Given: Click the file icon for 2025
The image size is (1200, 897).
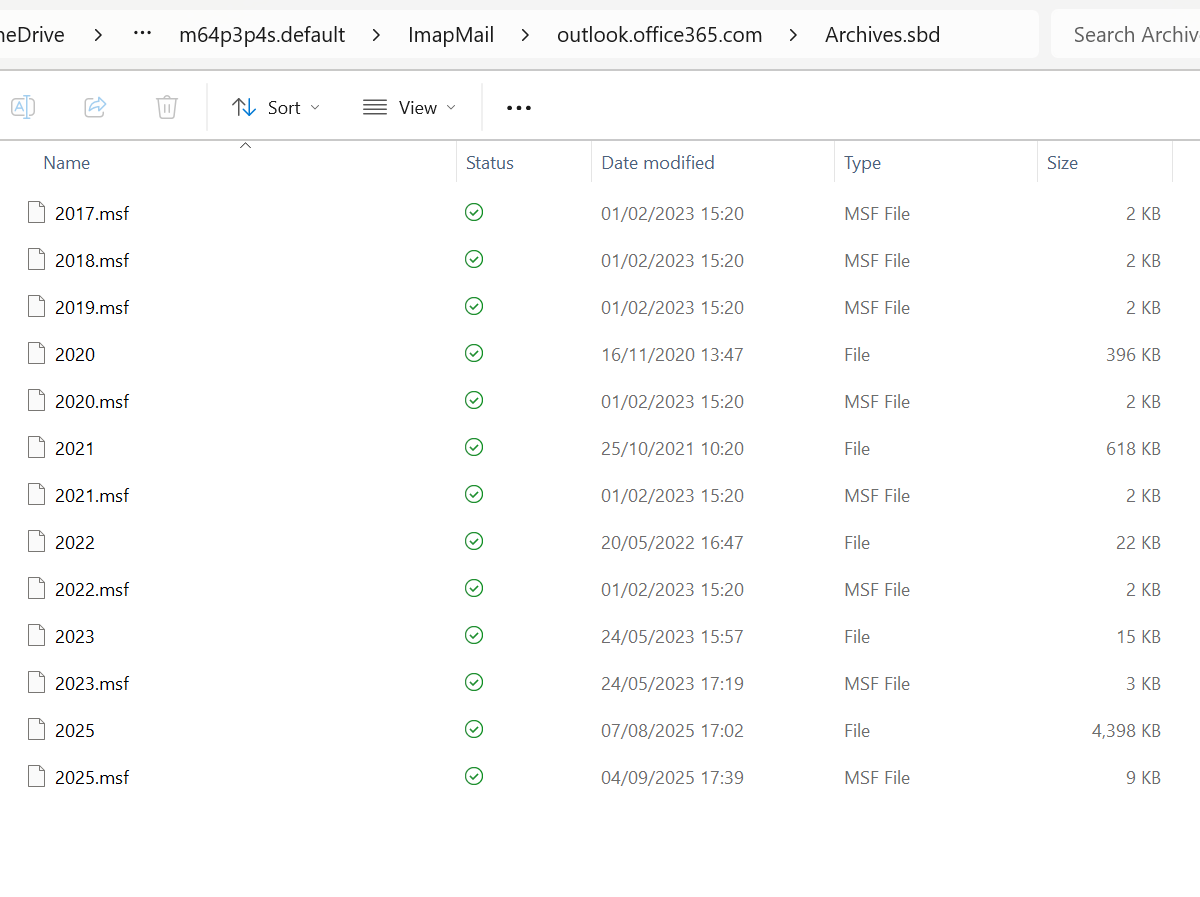Looking at the screenshot, I should coord(37,730).
